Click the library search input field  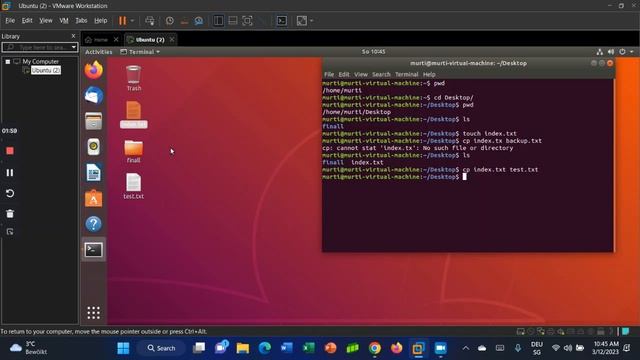pyautogui.click(x=36, y=47)
